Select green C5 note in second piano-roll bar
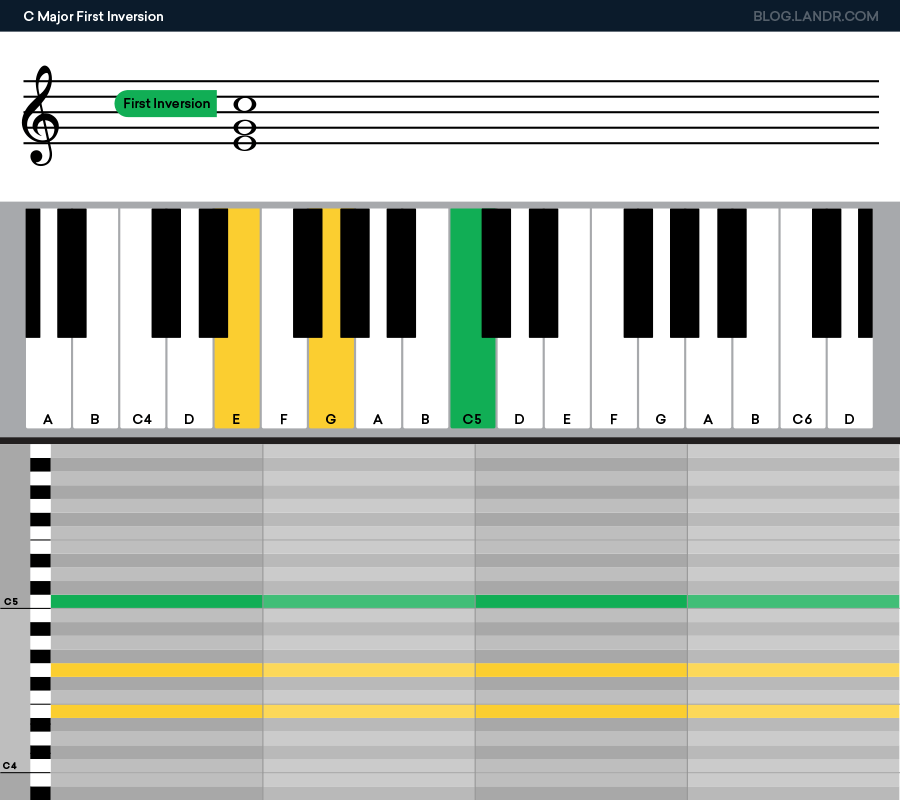 369,601
